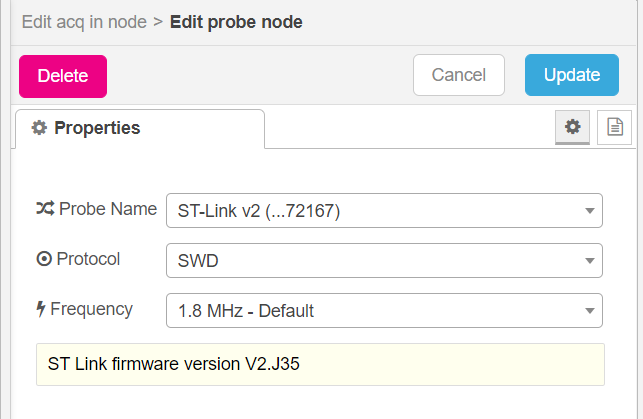Click the blue Update button

pyautogui.click(x=572, y=75)
